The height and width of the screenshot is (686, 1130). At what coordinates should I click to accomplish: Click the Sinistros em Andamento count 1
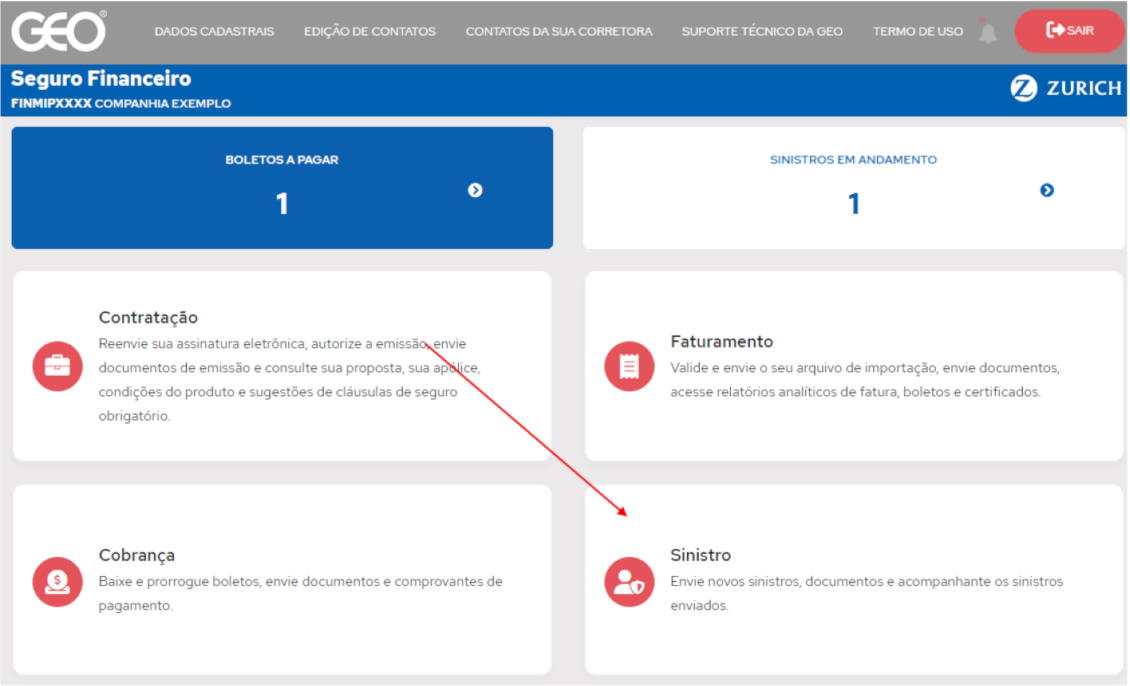854,204
